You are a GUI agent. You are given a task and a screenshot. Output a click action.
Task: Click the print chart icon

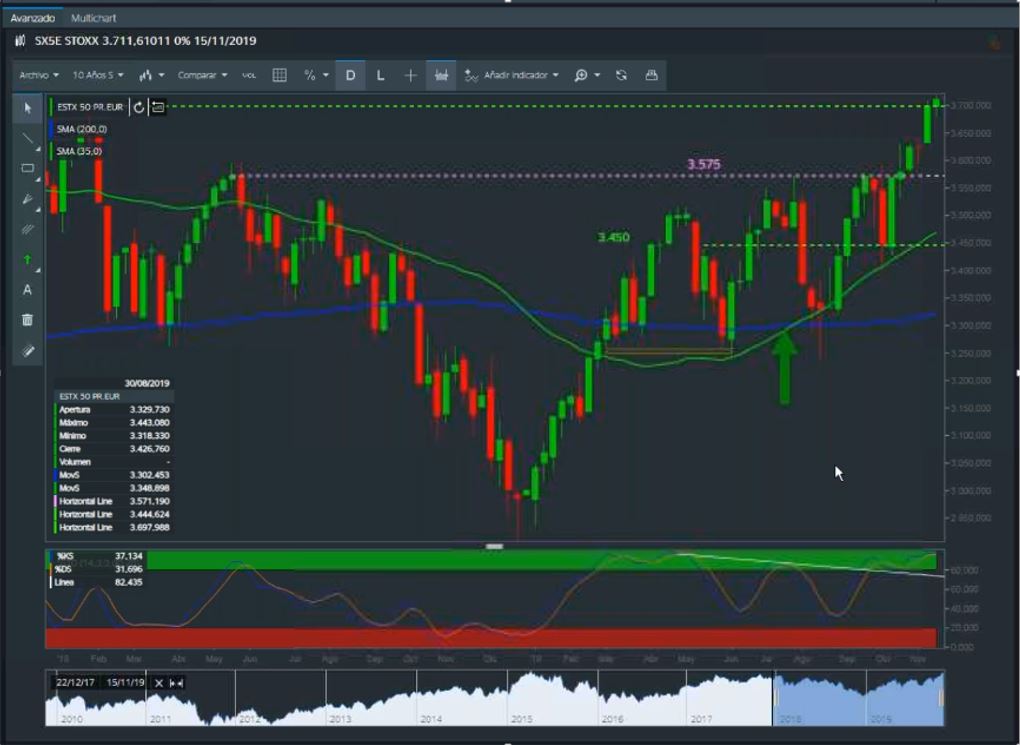click(x=651, y=75)
